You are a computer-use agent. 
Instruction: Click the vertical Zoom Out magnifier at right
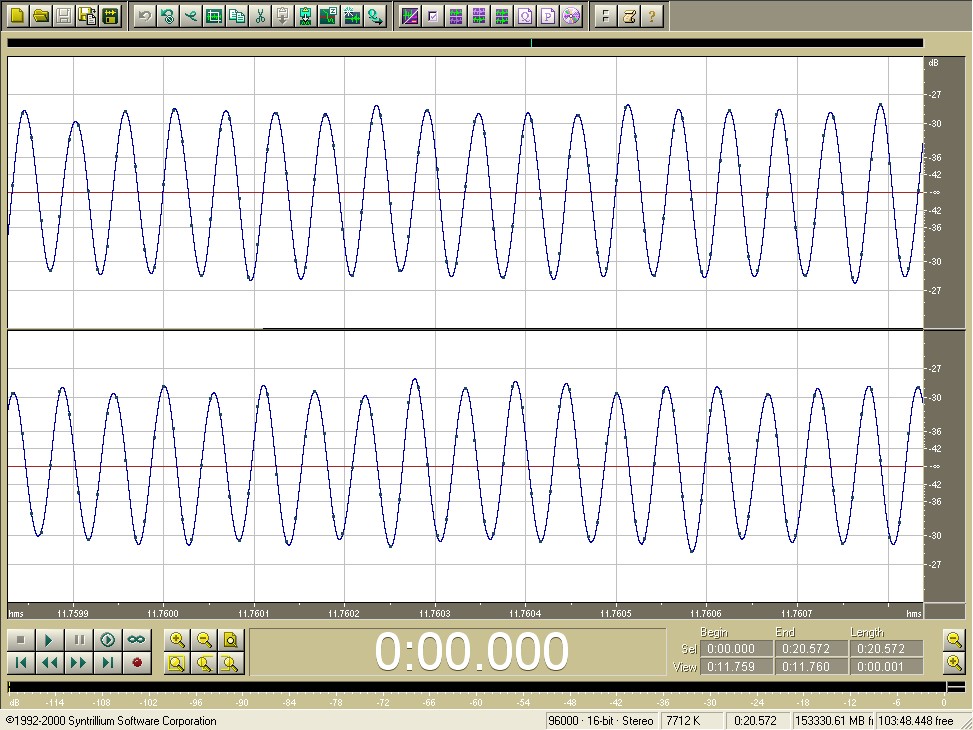click(x=954, y=639)
